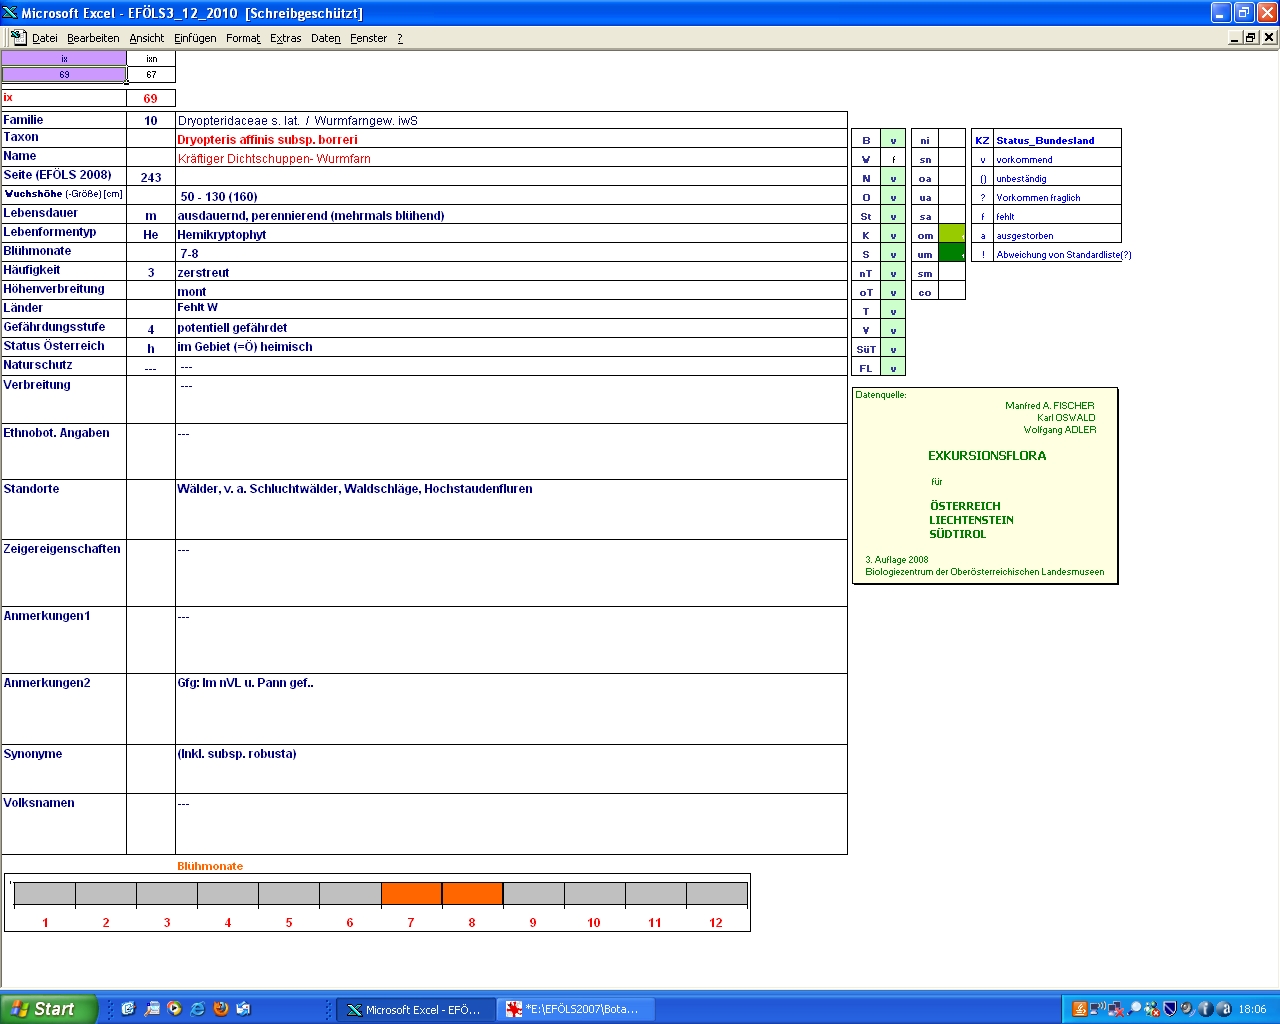Open the Format menu
Viewport: 1280px width, 1024px height.
[x=243, y=38]
